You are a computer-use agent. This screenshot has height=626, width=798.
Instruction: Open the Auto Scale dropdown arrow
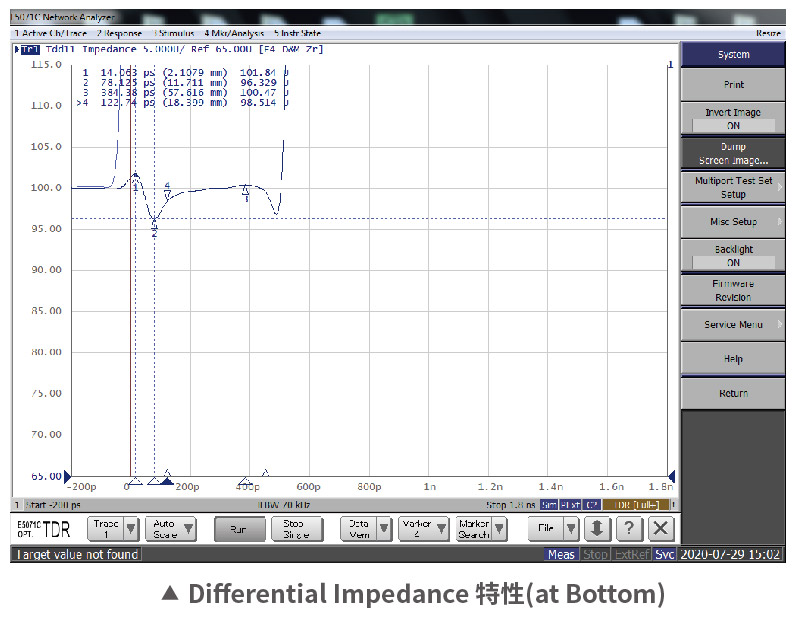[x=188, y=529]
